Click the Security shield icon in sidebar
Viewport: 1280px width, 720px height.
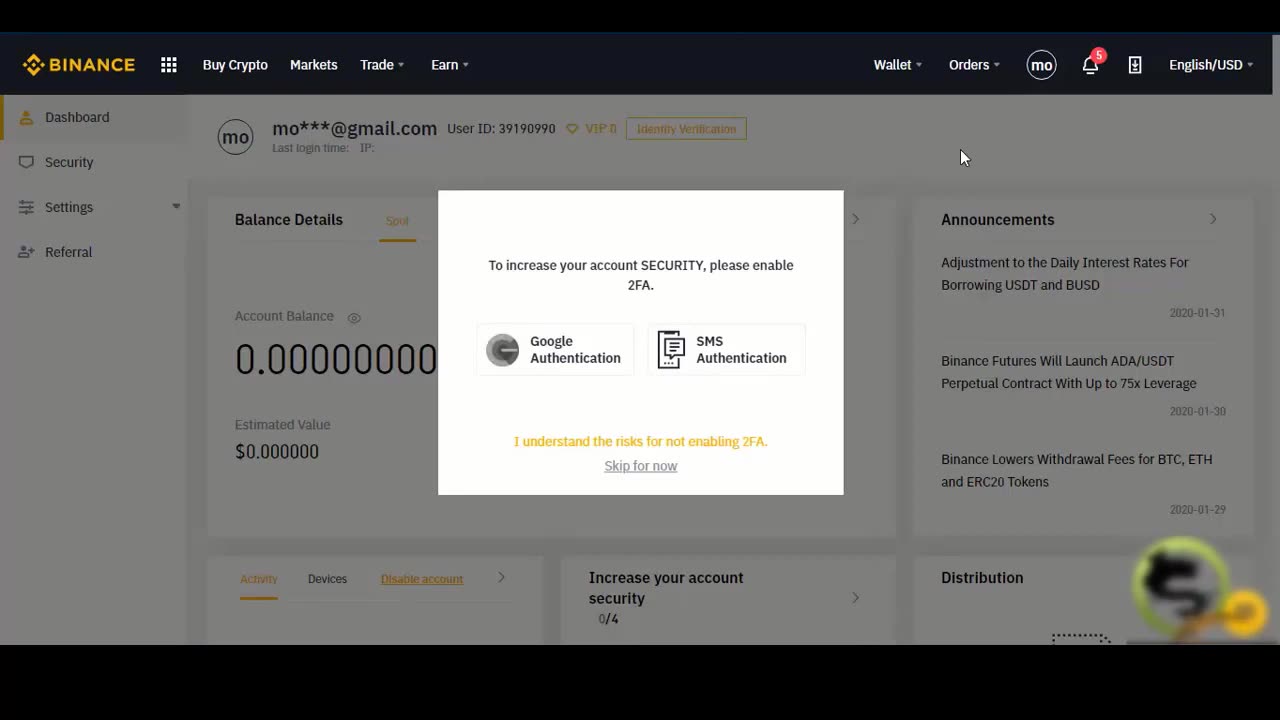click(26, 162)
